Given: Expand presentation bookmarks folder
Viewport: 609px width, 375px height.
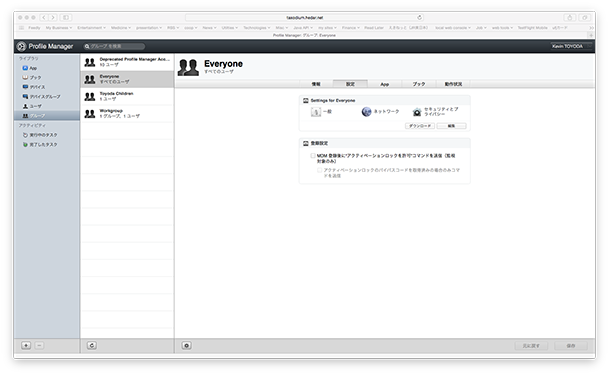Looking at the screenshot, I should [x=149, y=28].
